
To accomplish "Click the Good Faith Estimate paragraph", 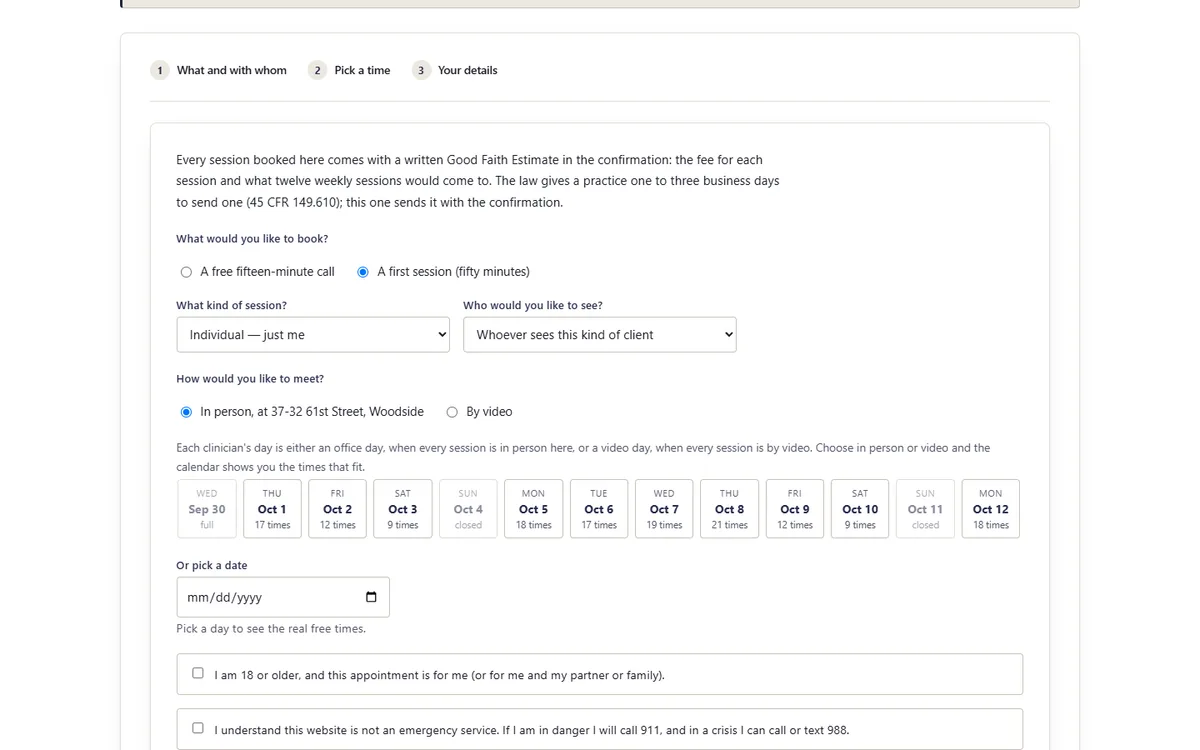I will tap(478, 181).
